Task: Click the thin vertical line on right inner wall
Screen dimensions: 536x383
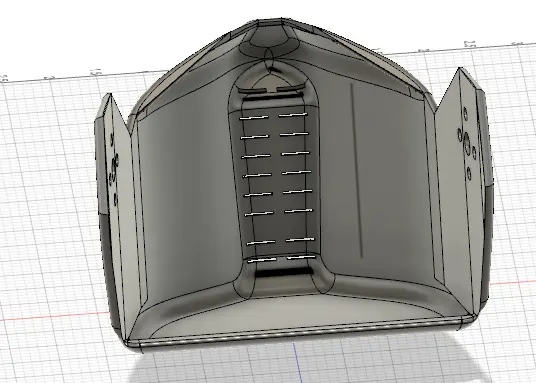Action: [x=356, y=170]
